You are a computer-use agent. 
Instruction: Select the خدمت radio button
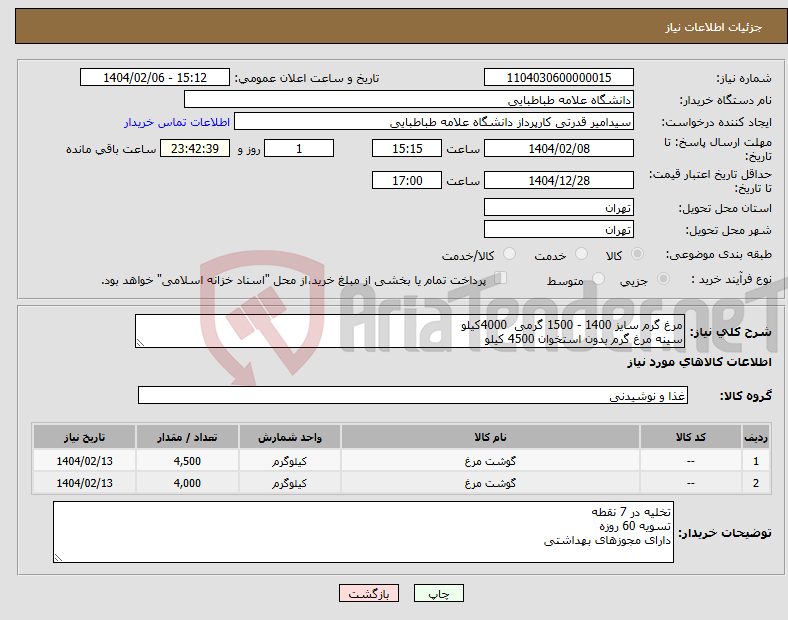click(581, 254)
